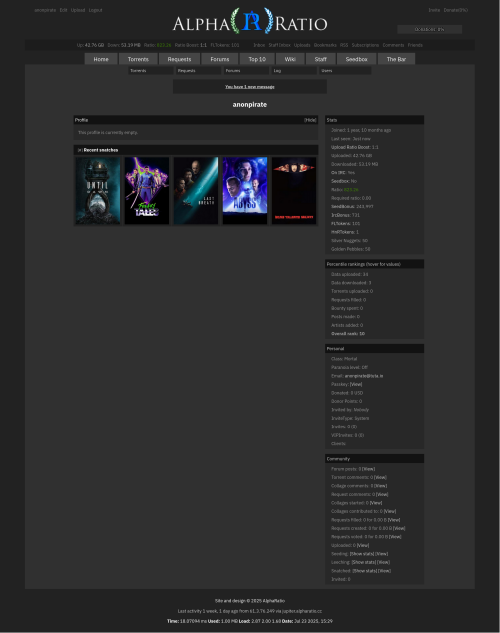Screen dimensions: 500x633
Task: Show stats for Seeding torrents
Action: coord(362,554)
